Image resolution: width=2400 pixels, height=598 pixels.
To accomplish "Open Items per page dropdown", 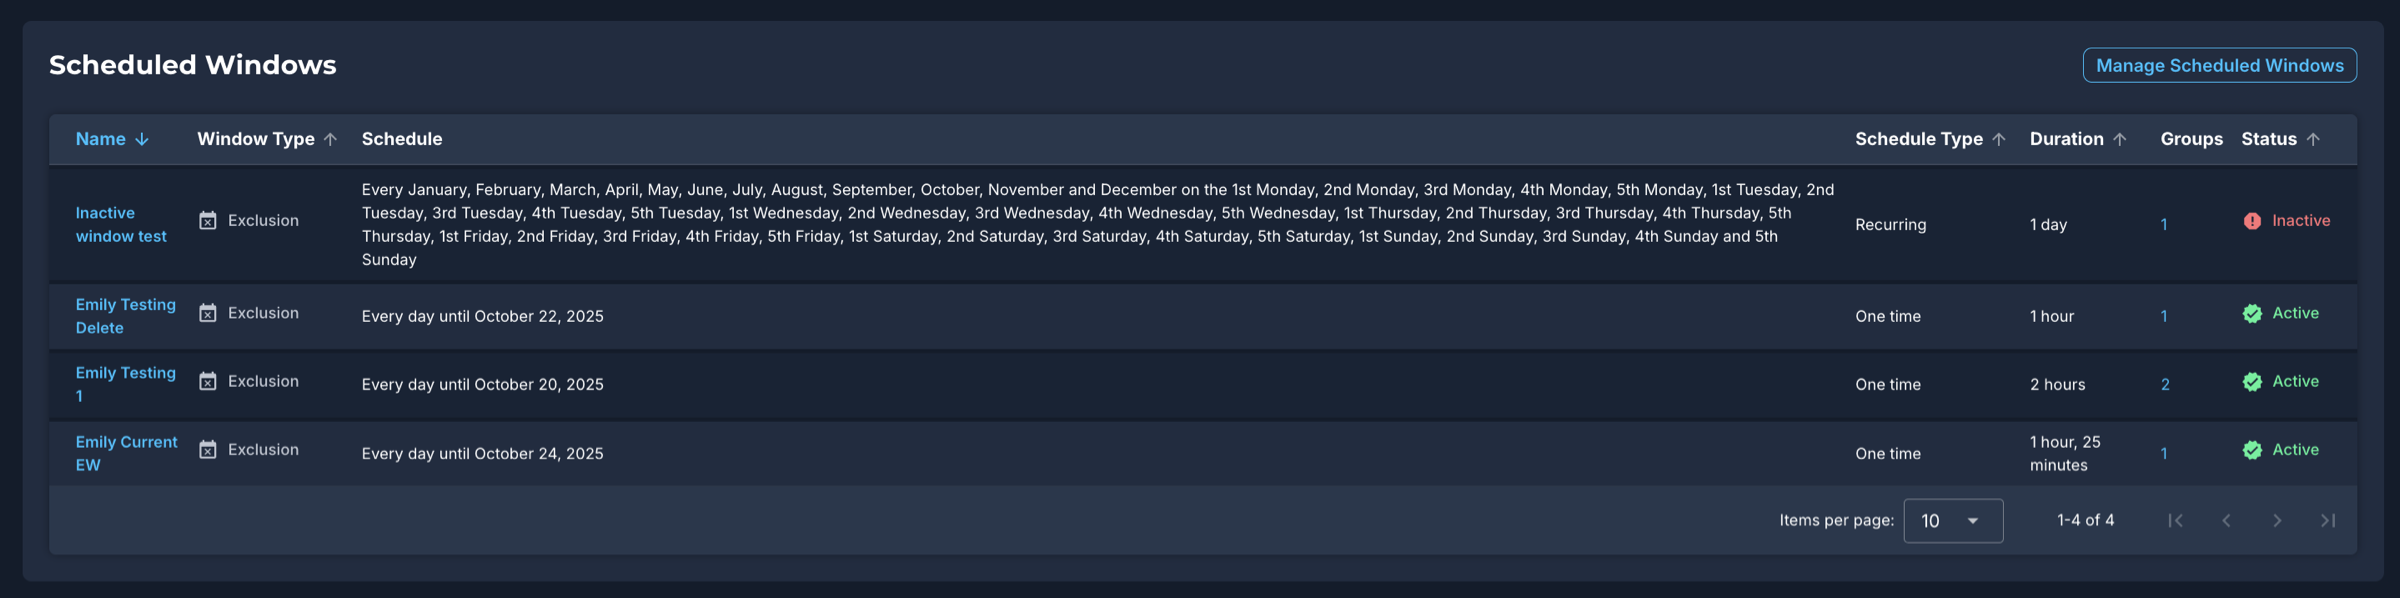I will [1952, 520].
